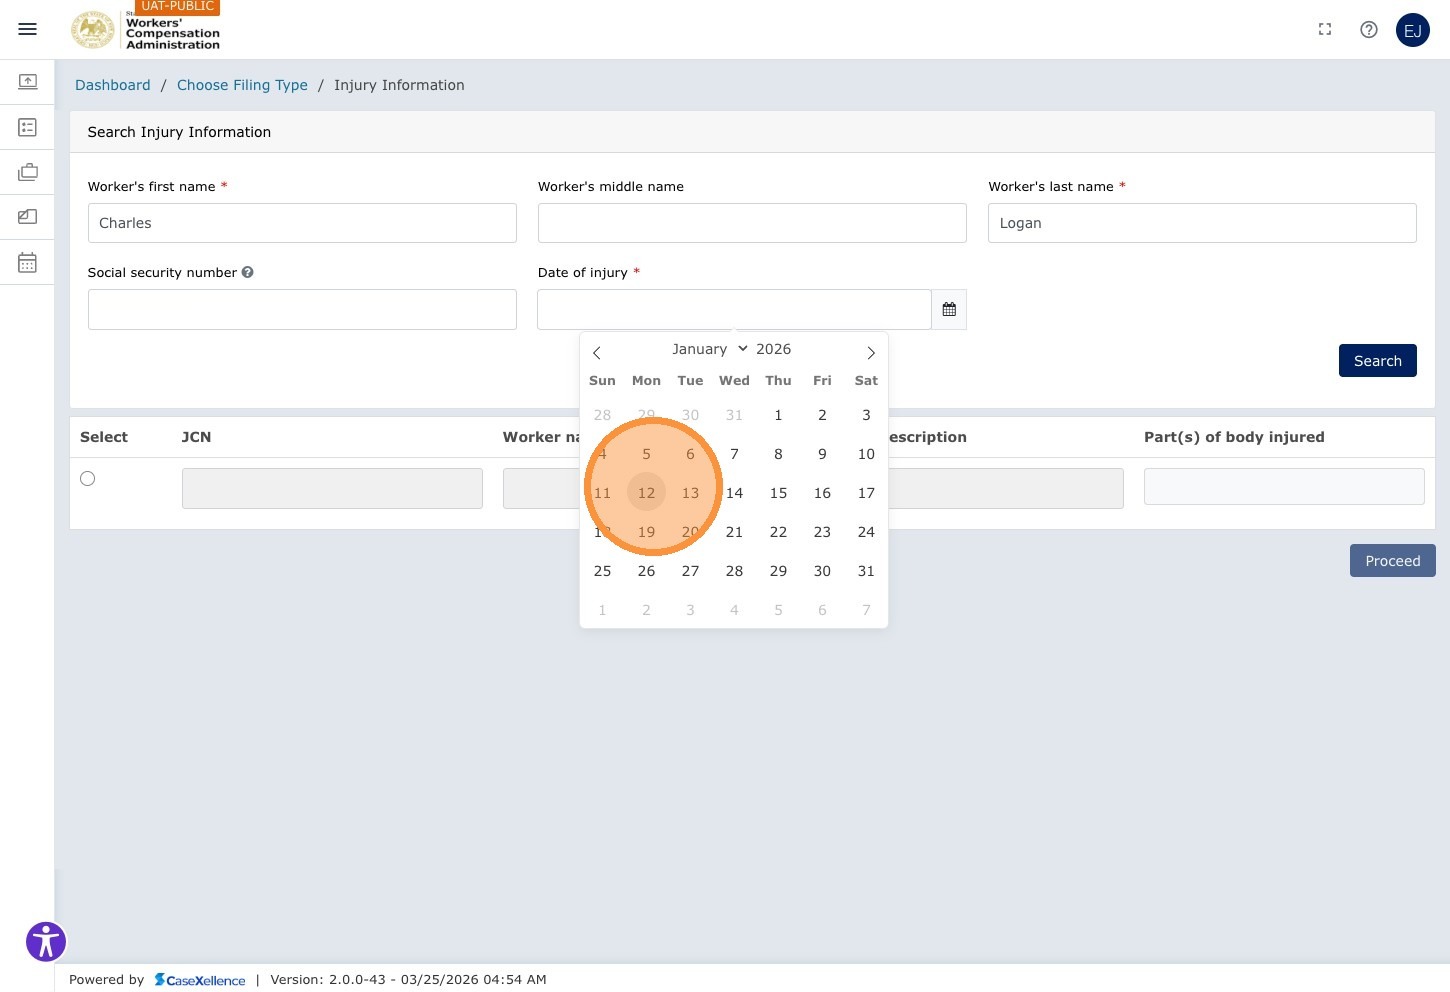The height and width of the screenshot is (992, 1450).
Task: Toggle fullscreen mode icon
Action: click(x=1325, y=30)
